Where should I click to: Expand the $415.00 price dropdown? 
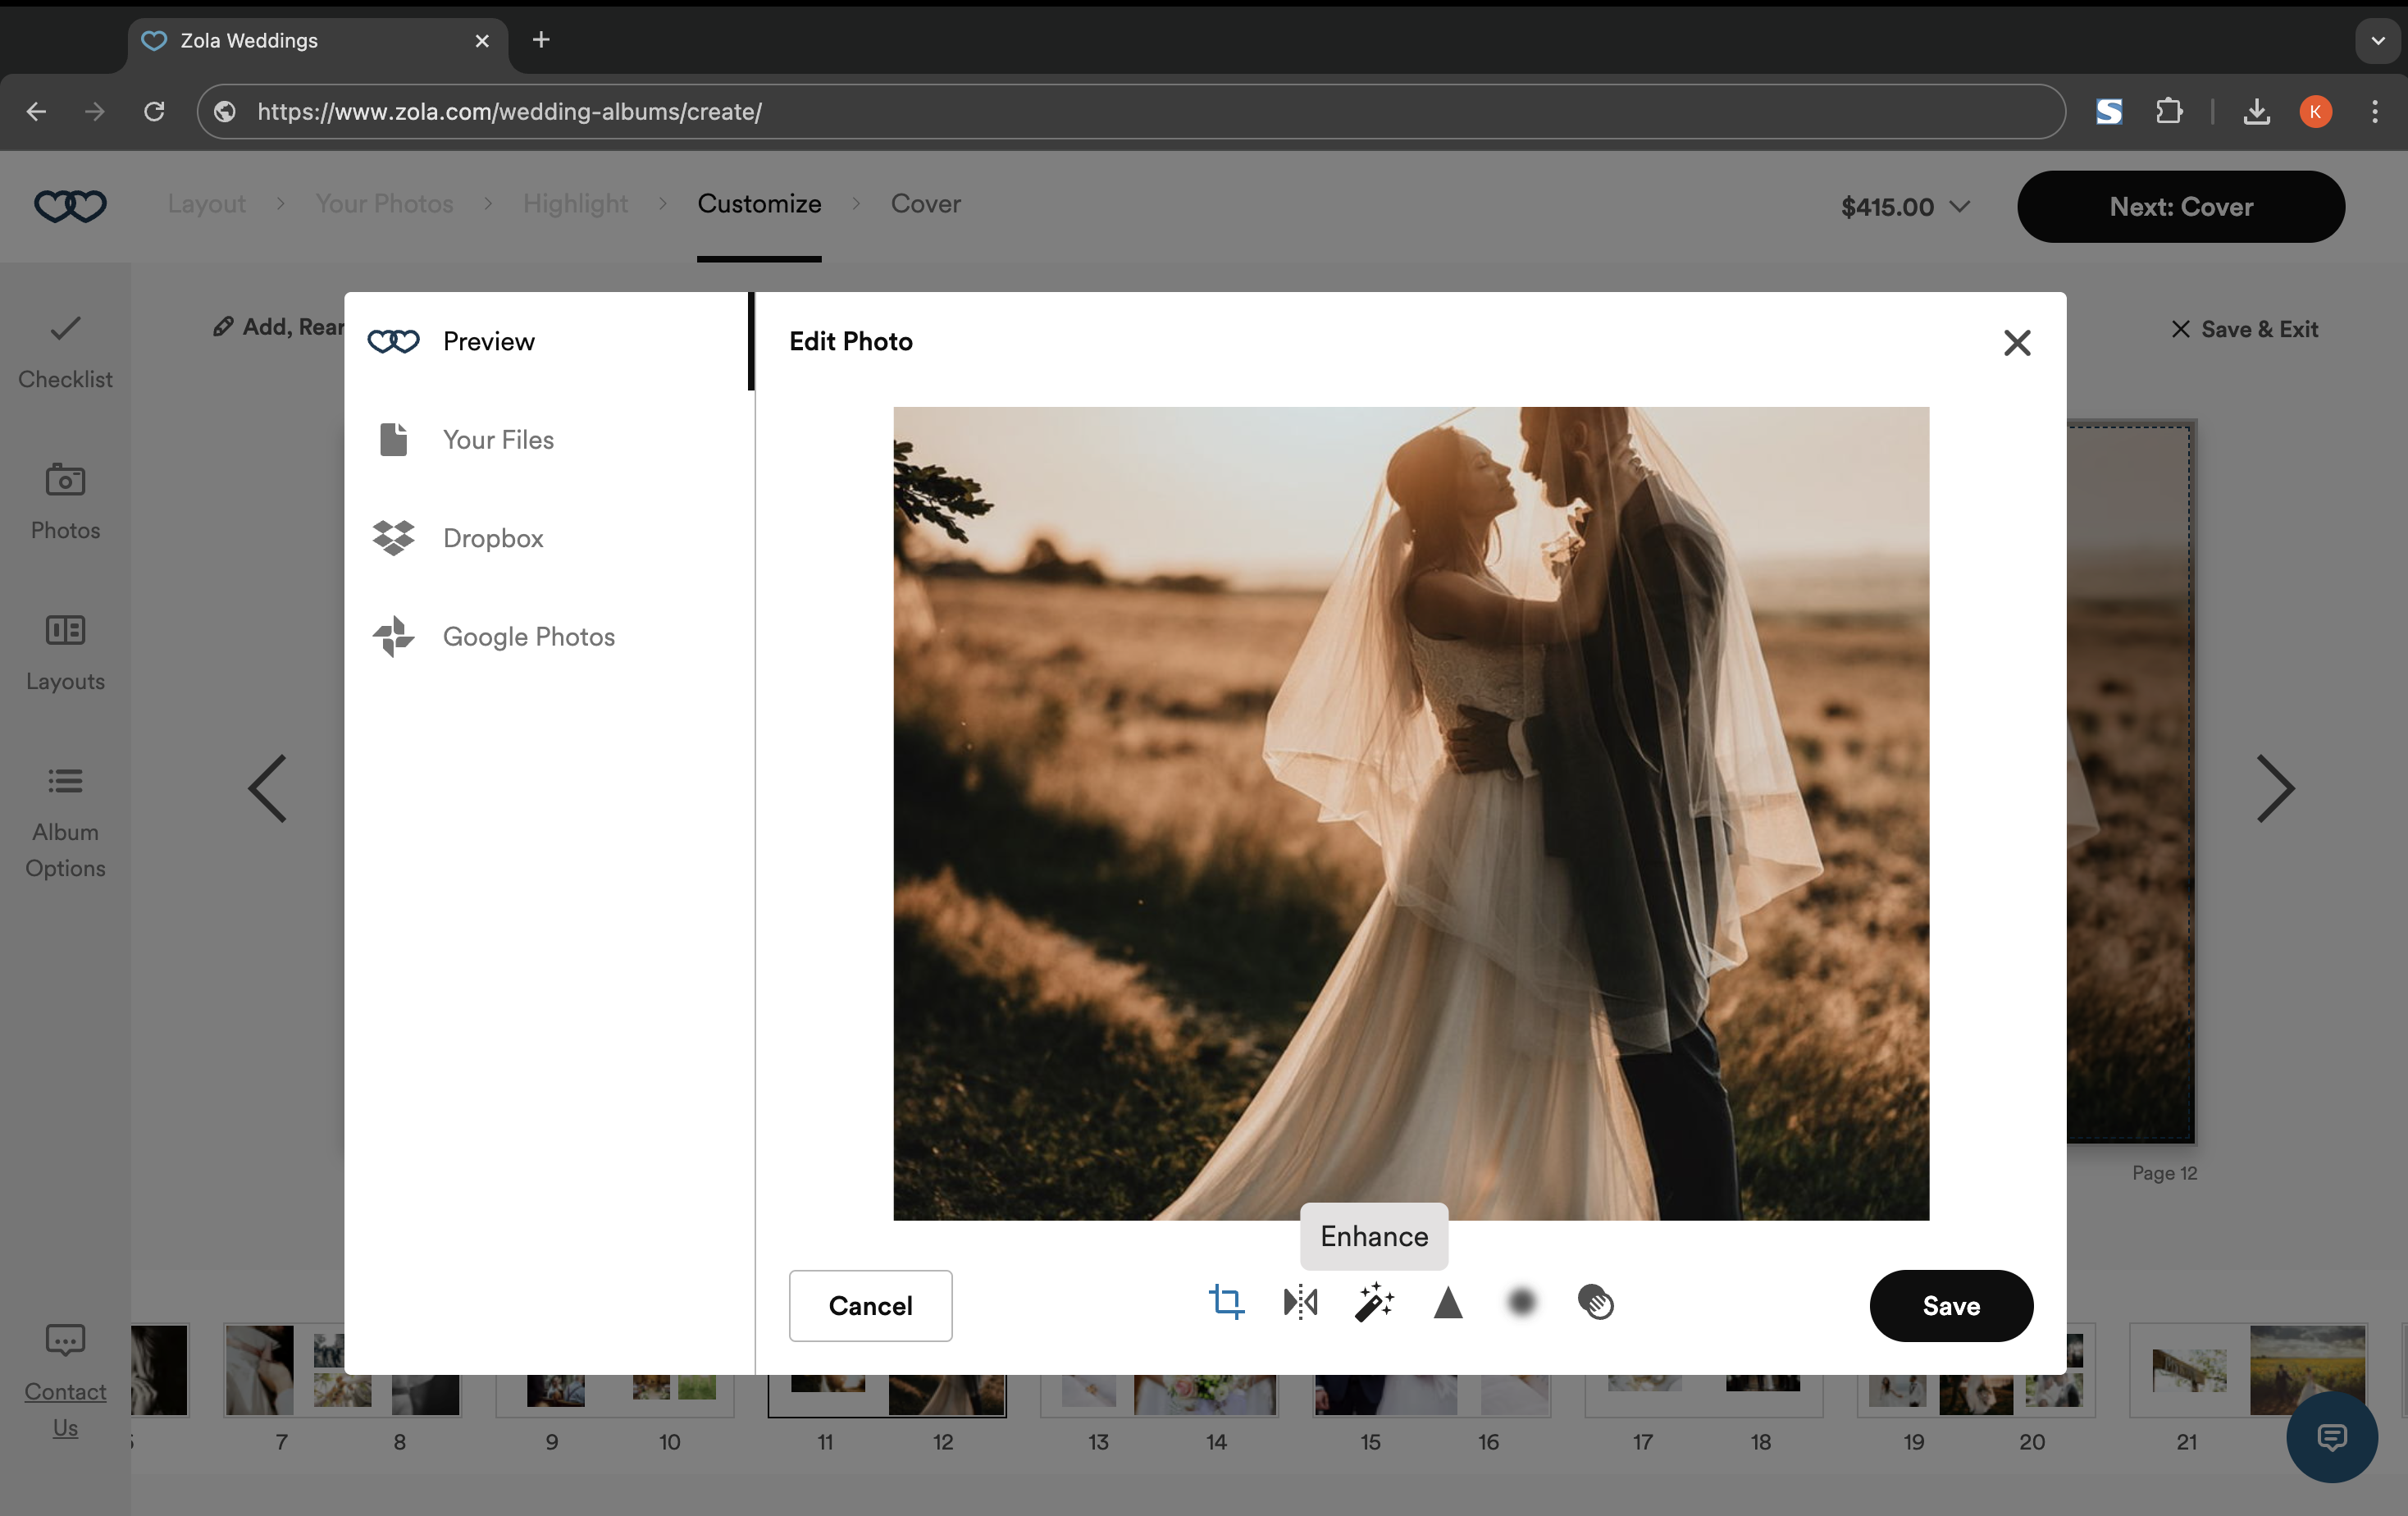1905,207
